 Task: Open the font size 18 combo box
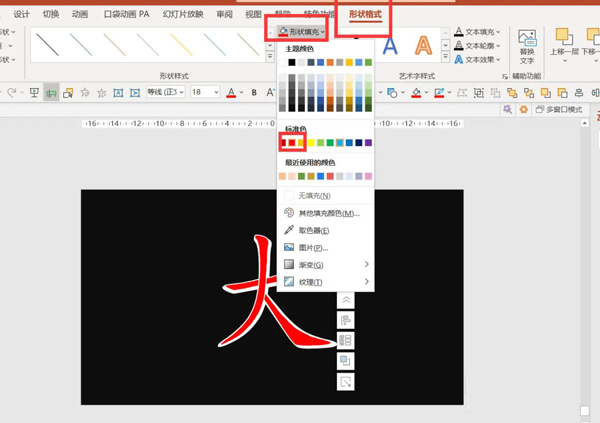(x=204, y=93)
